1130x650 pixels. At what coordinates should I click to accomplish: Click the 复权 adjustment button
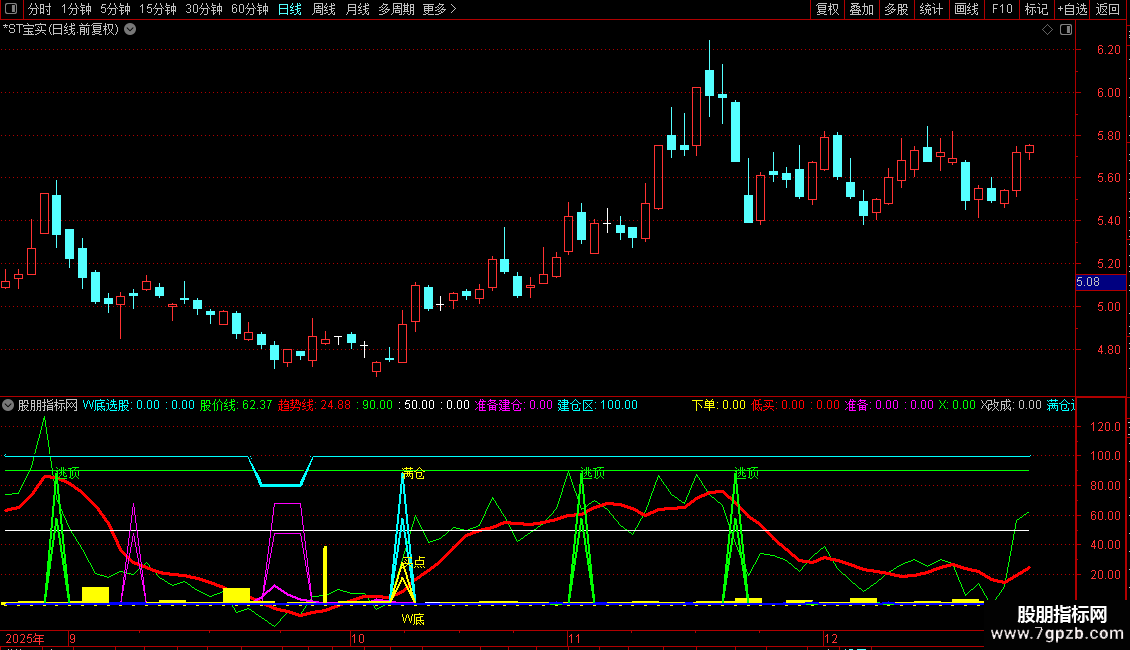pyautogui.click(x=827, y=10)
